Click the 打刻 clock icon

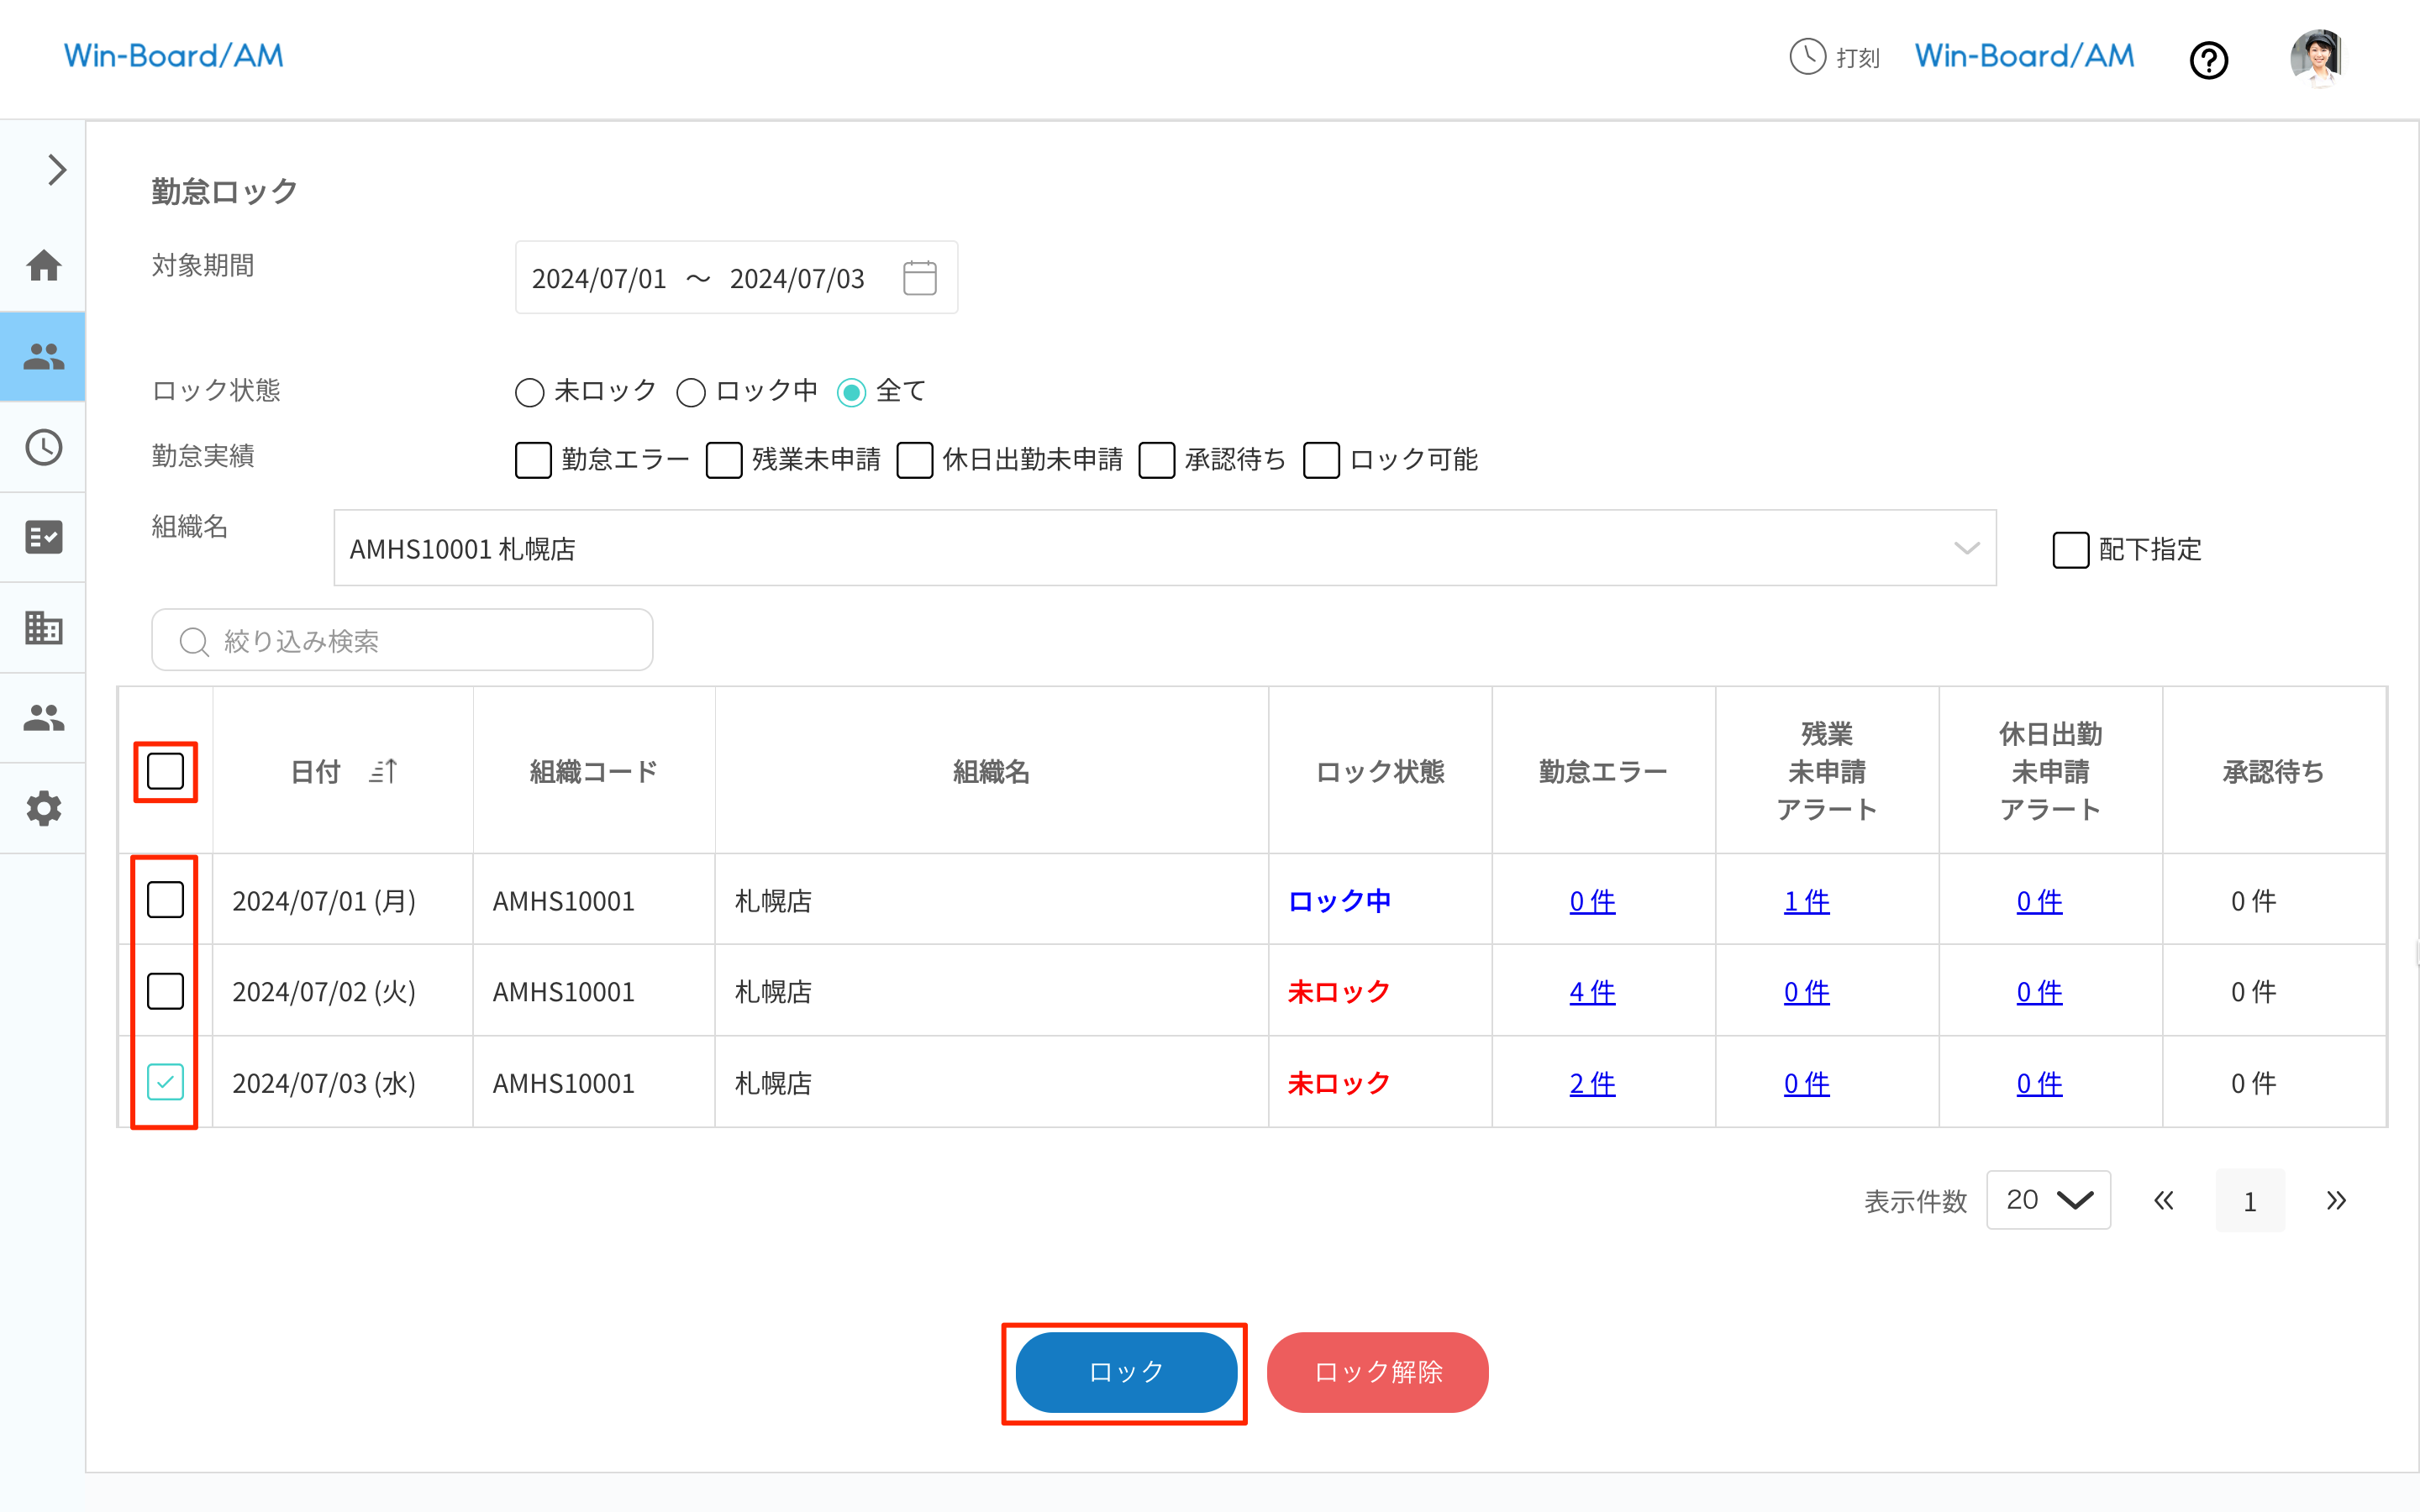[x=1807, y=57]
